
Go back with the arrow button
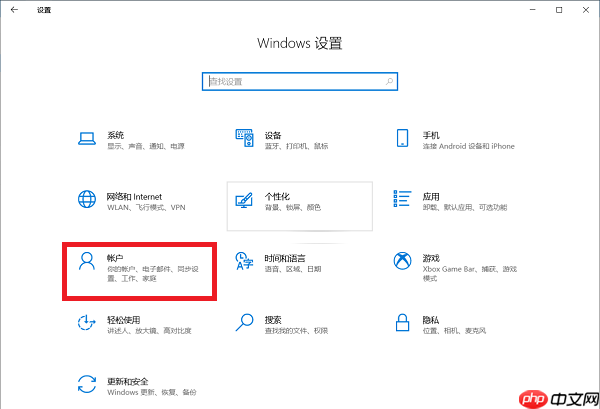click(x=14, y=10)
